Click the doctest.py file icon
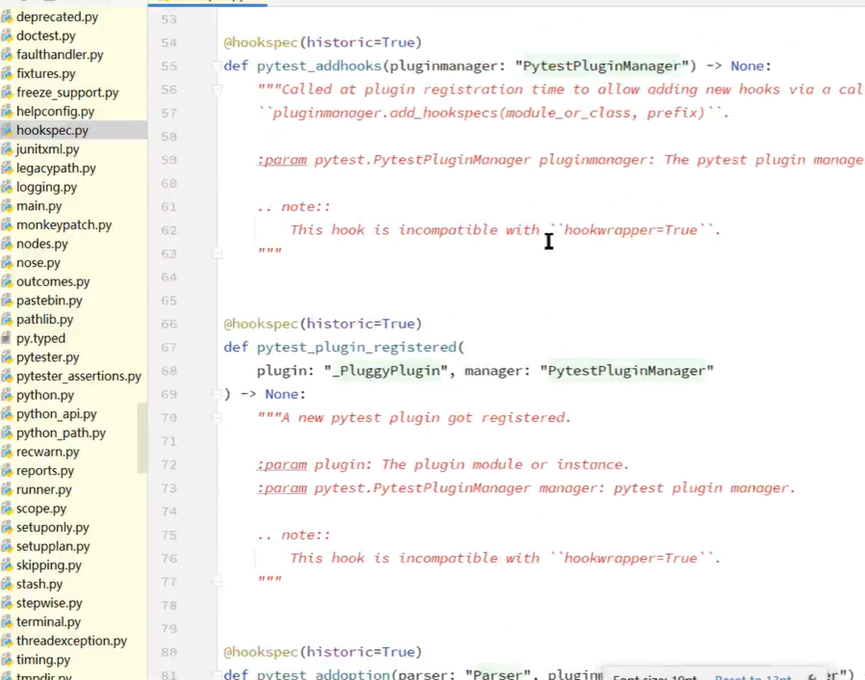865x680 pixels. [x=7, y=36]
